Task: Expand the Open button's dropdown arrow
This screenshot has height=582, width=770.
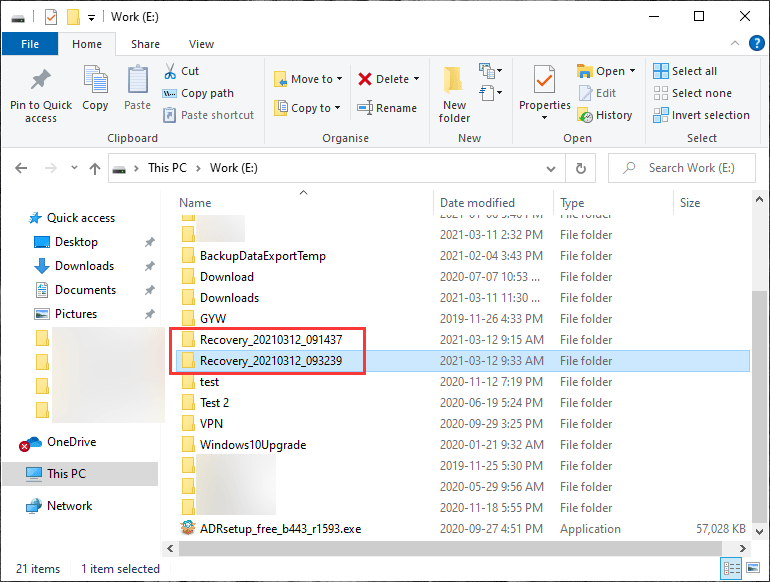Action: [632, 71]
